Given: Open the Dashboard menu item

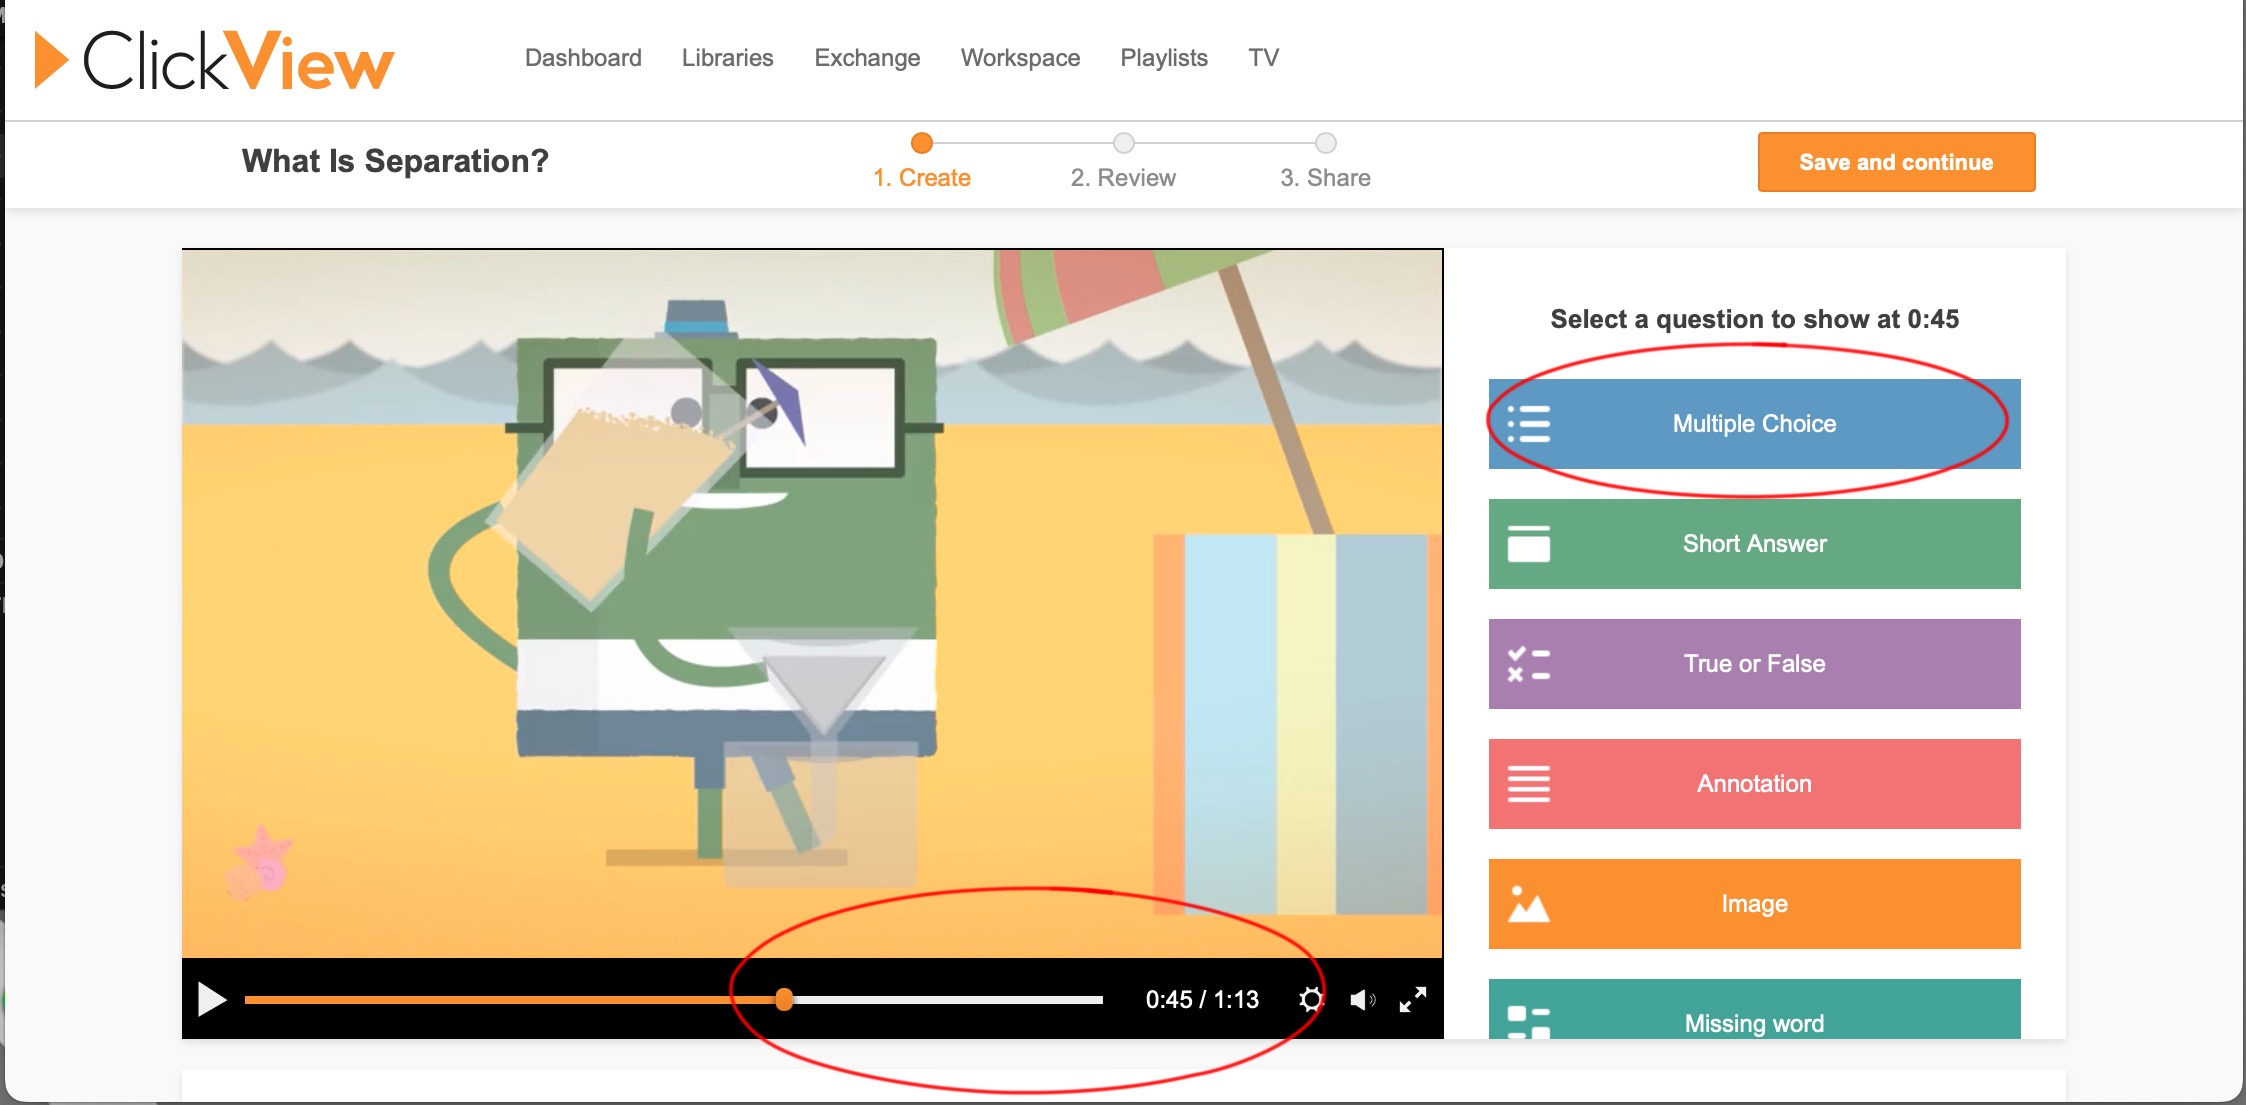Looking at the screenshot, I should [x=583, y=58].
